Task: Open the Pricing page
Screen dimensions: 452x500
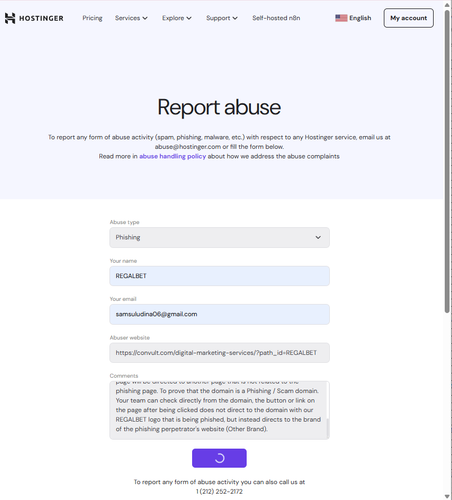Action: coord(92,18)
